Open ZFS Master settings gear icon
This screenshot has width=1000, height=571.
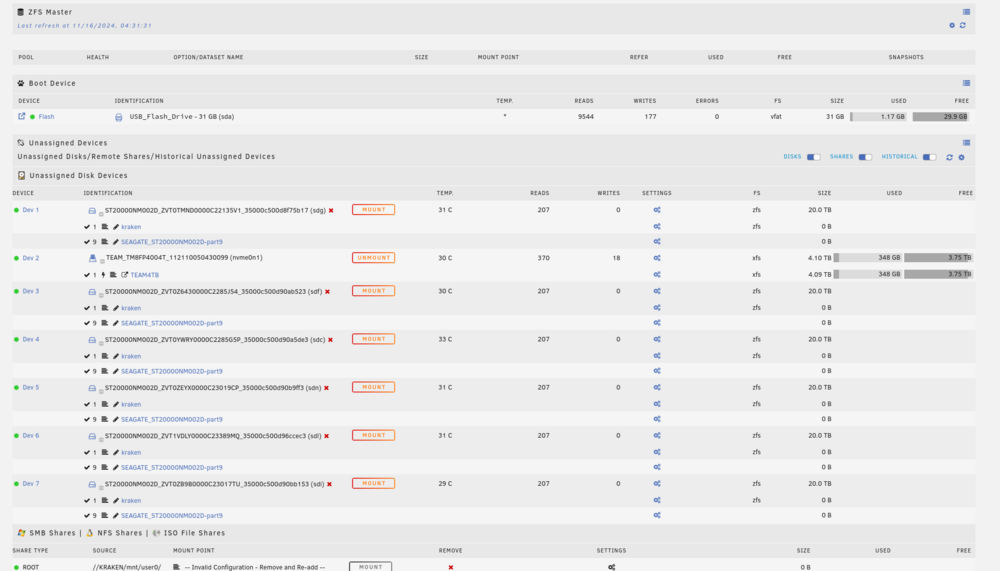click(952, 26)
